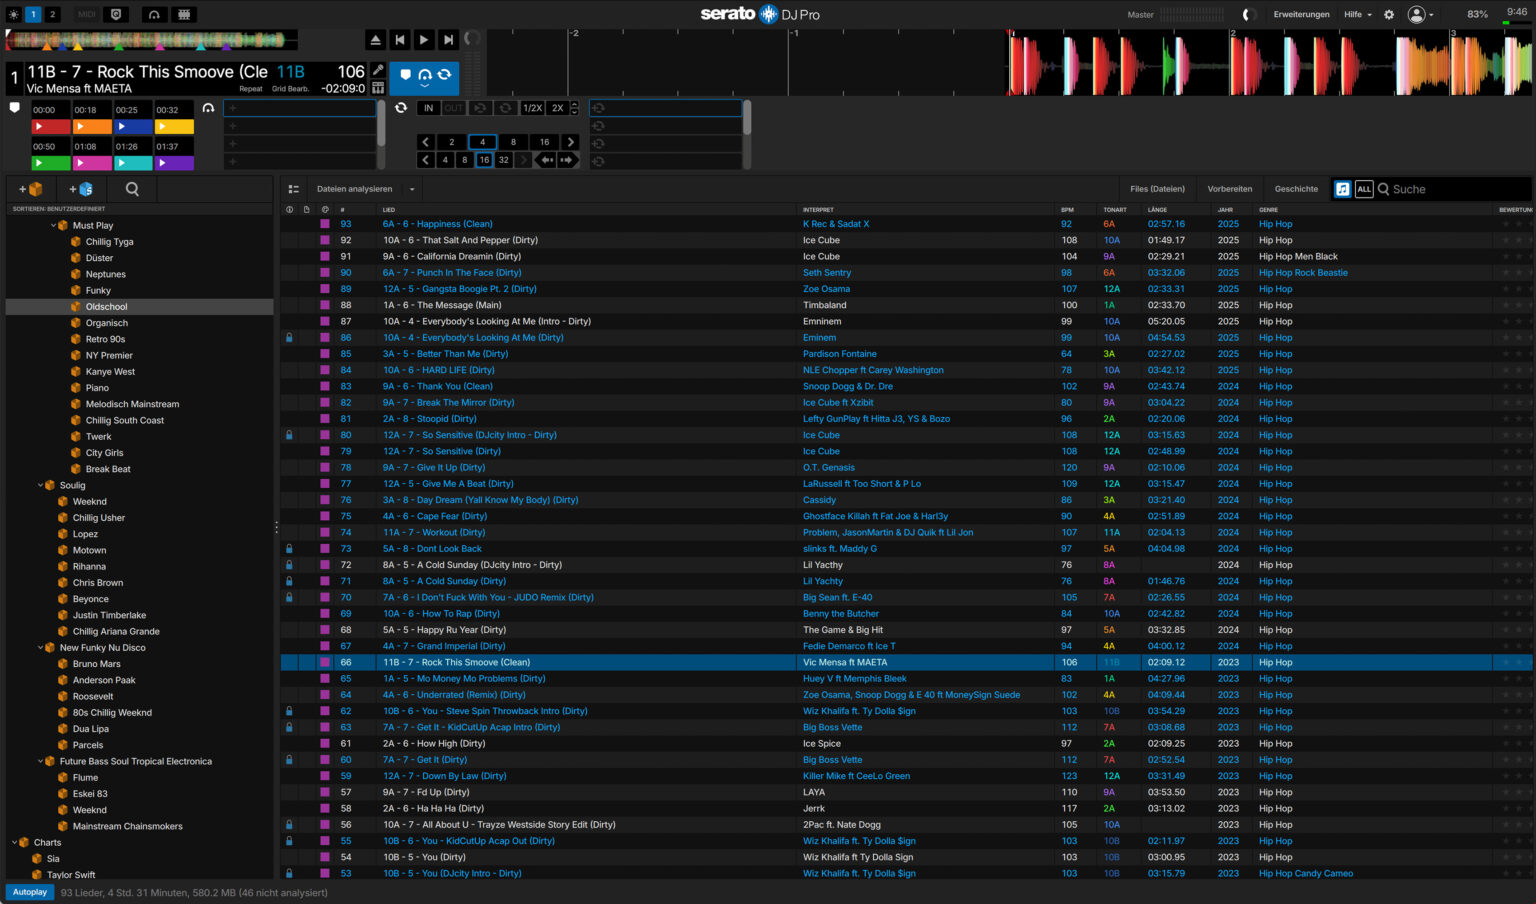Expand the Charts crate

[14, 842]
